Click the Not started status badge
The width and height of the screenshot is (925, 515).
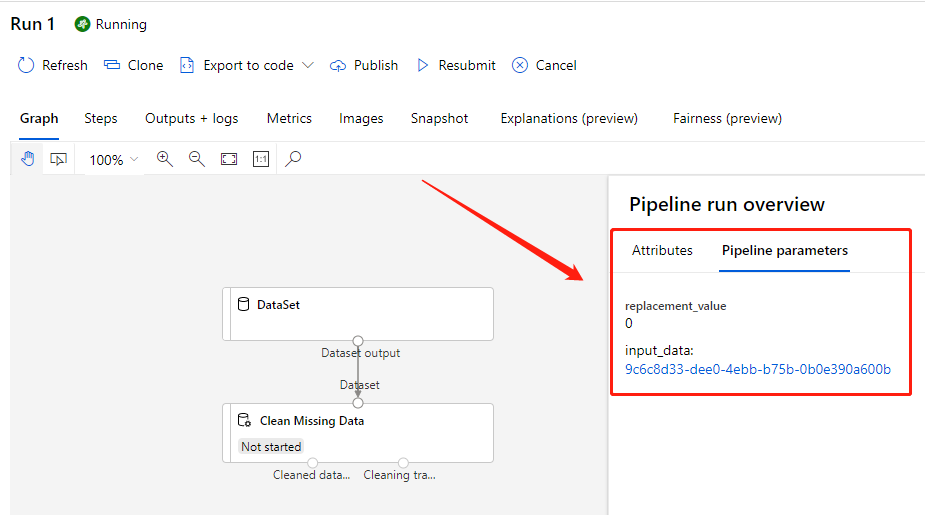pos(271,447)
